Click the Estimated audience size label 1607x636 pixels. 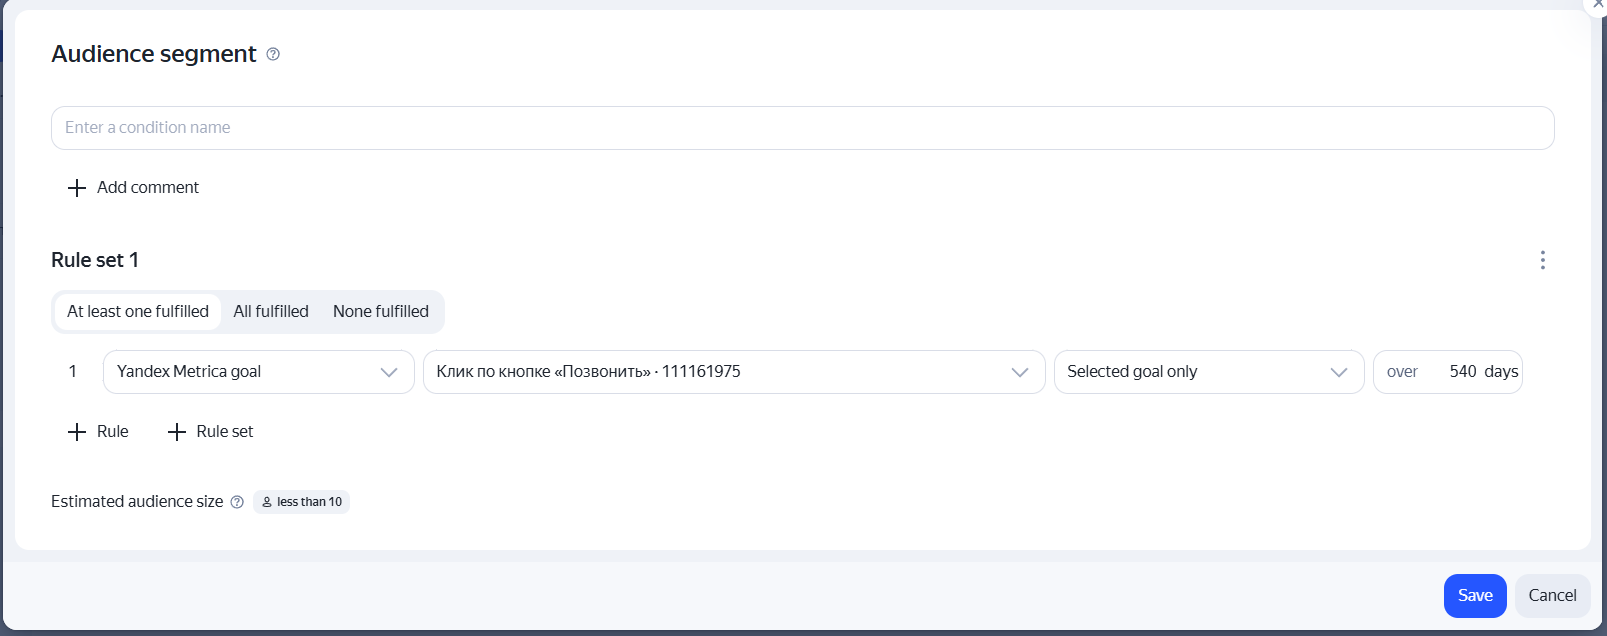(x=137, y=502)
